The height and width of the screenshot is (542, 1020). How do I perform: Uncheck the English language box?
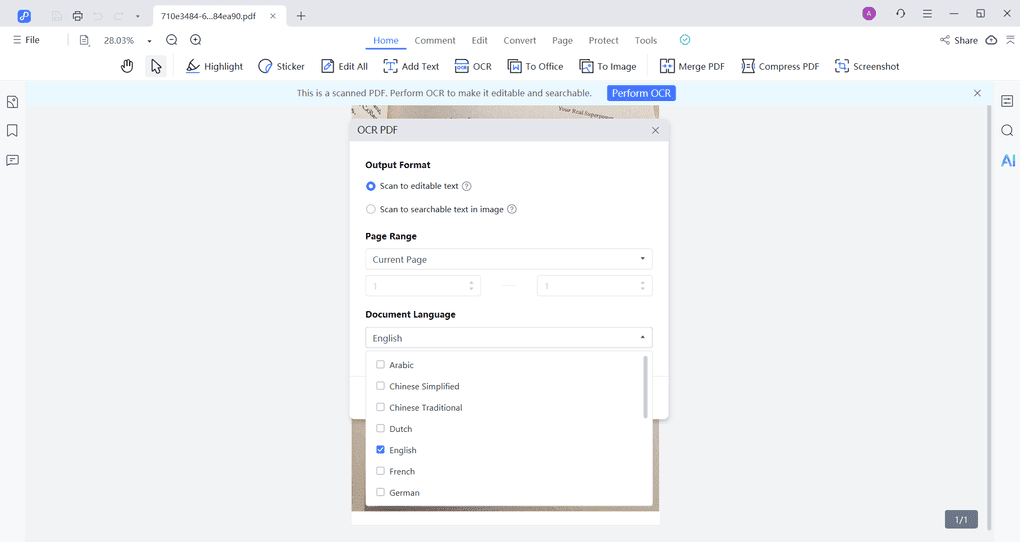tap(381, 450)
